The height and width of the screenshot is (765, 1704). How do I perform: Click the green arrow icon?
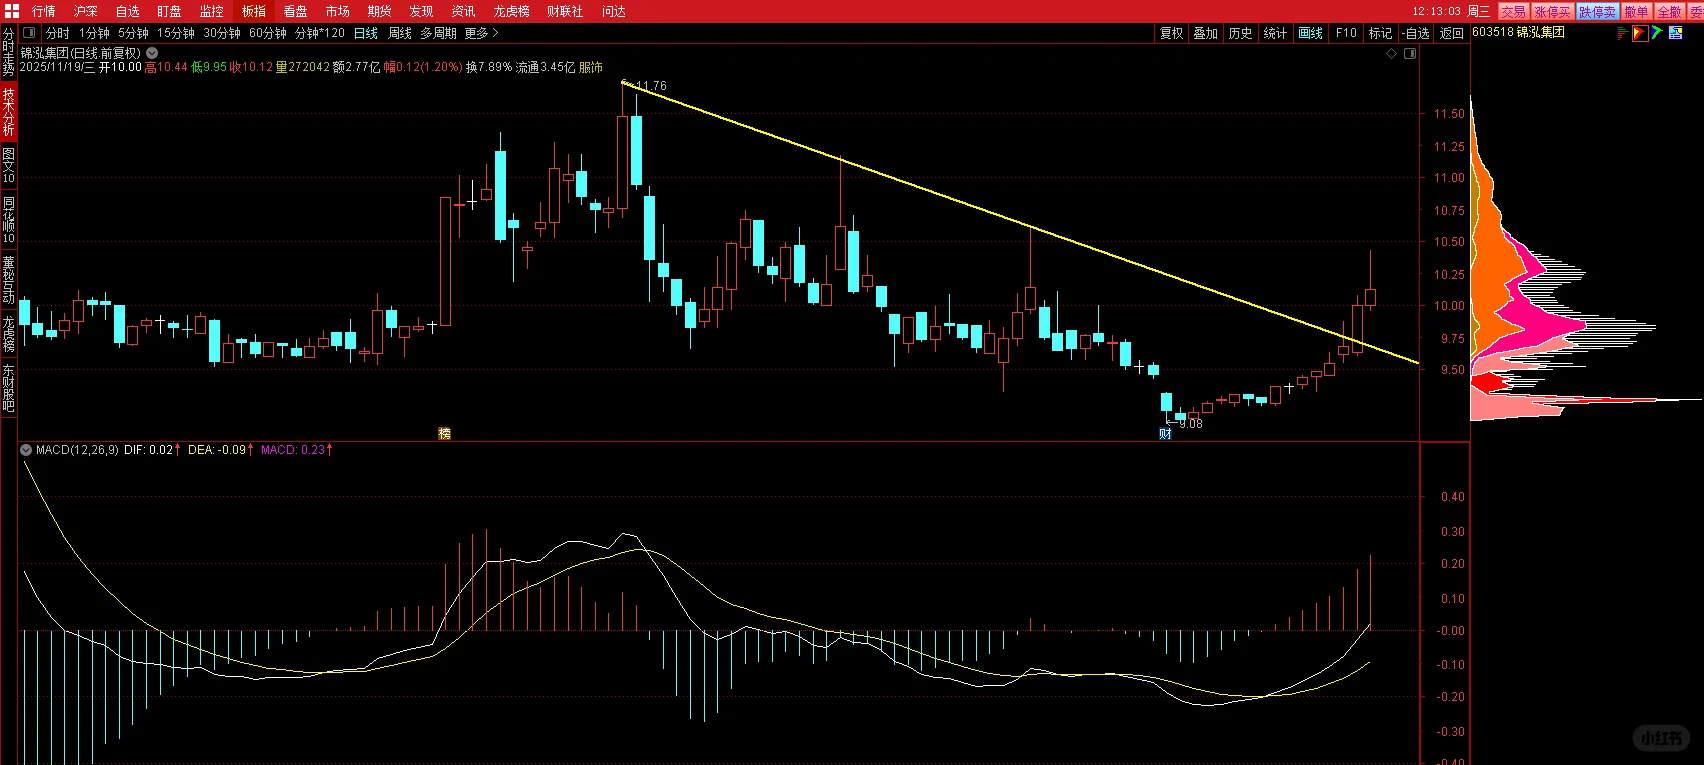pos(1657,33)
